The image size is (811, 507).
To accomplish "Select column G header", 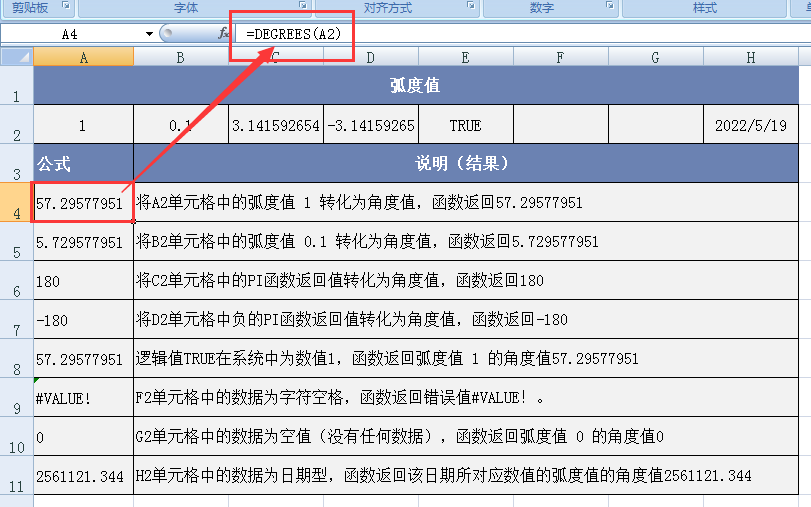I will (655, 57).
